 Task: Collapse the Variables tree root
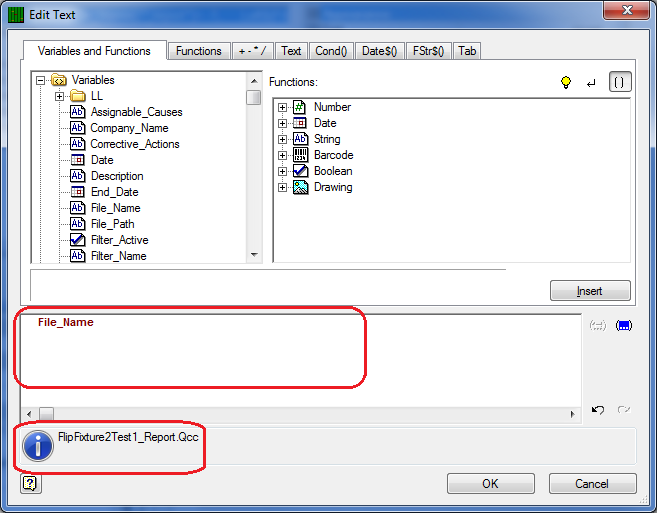tap(40, 80)
